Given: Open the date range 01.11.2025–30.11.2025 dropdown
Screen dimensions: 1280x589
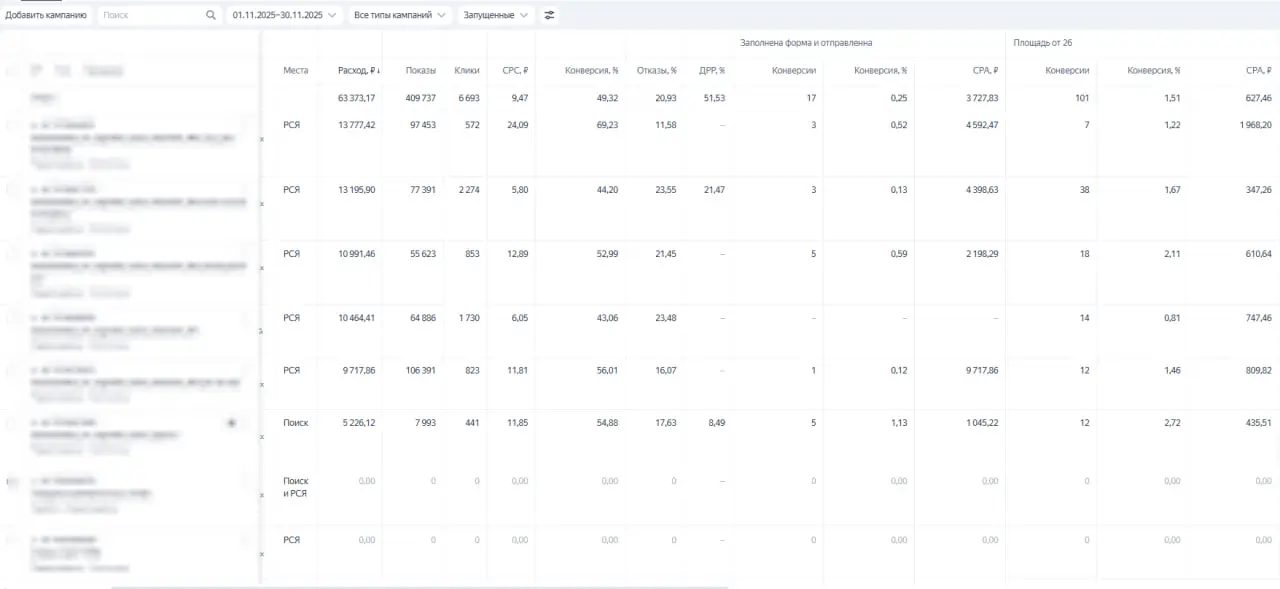Looking at the screenshot, I should click(284, 15).
